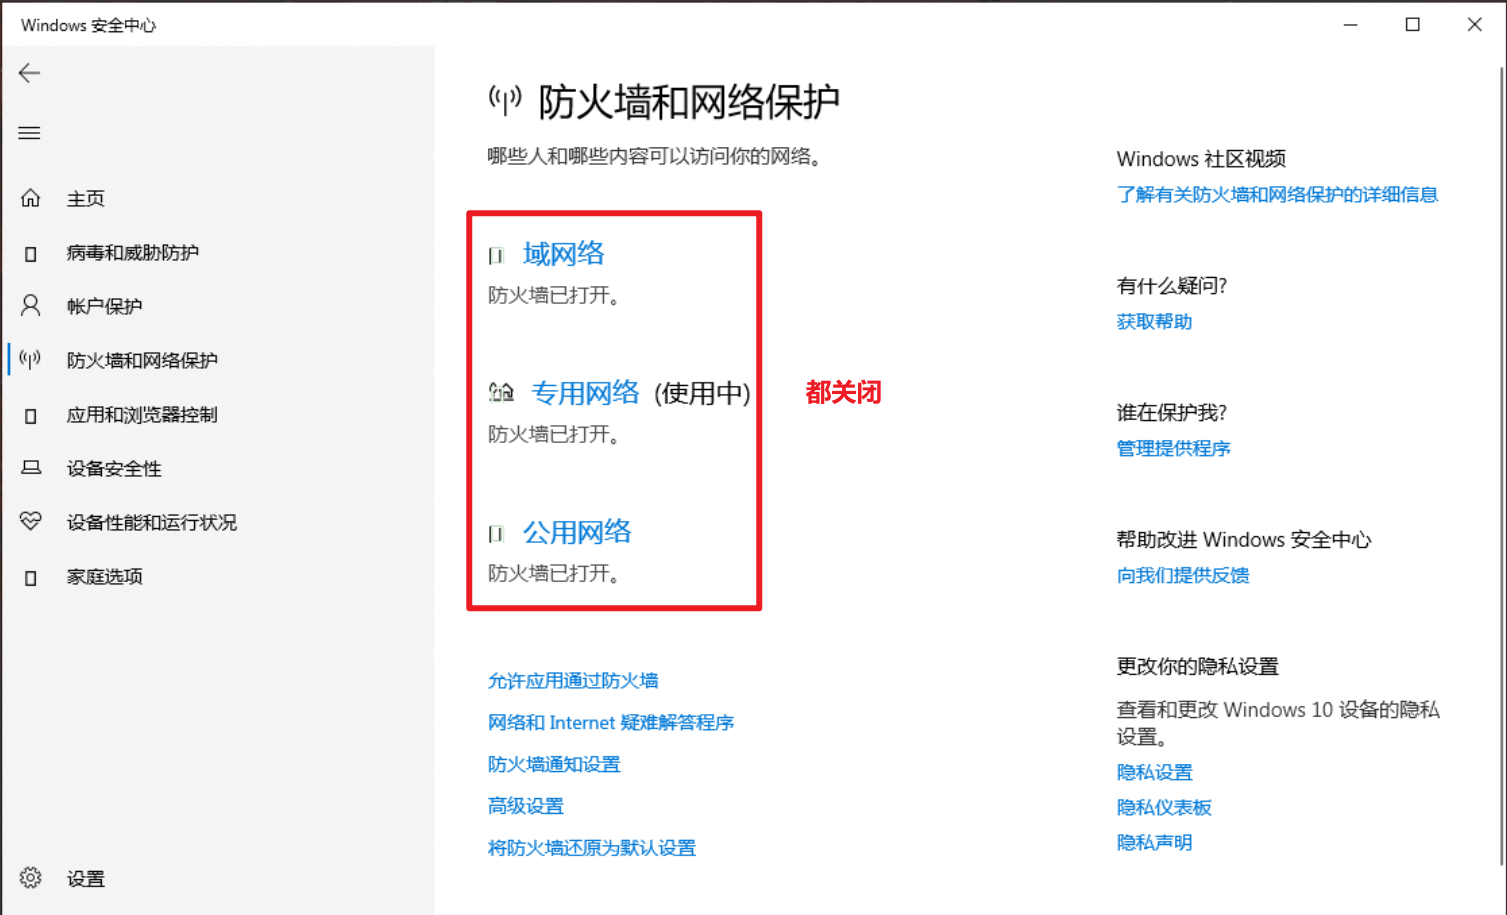Click 允许应用通过防火墙 link
The height and width of the screenshot is (915, 1507).
[573, 681]
